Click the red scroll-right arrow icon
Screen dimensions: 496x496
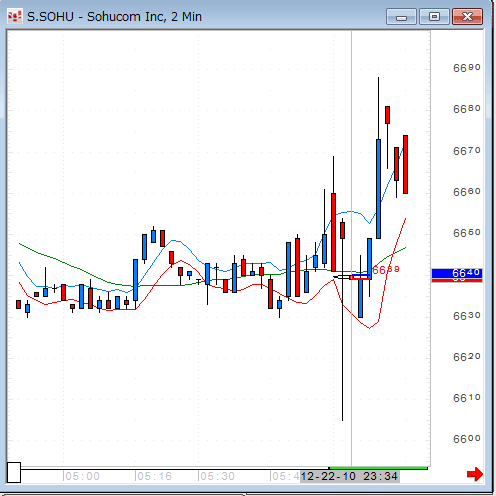tap(475, 474)
